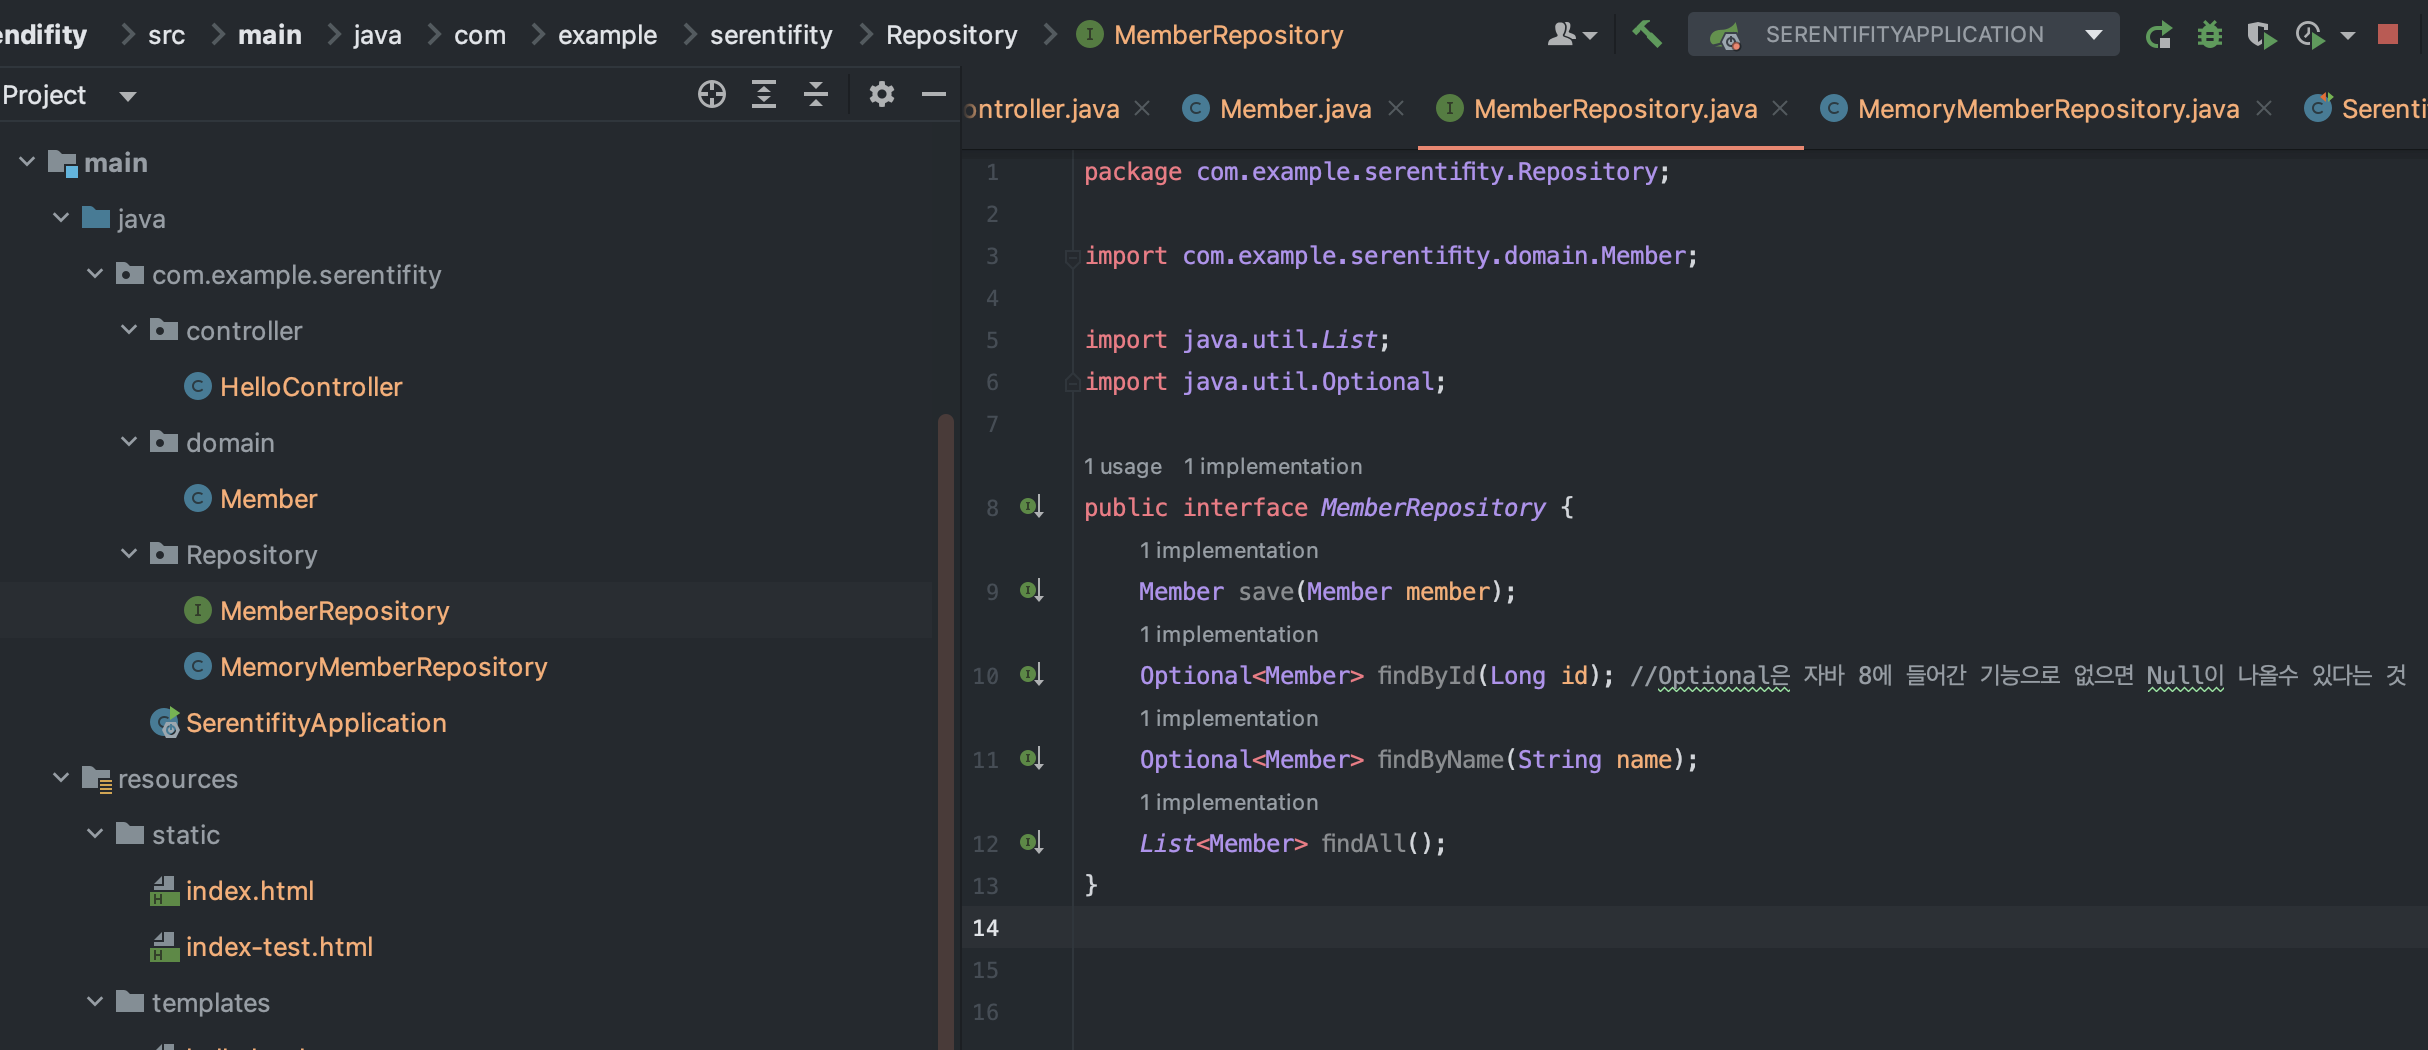Select index-test.html file in tree
Screen dimensions: 2428x1050
(279, 946)
